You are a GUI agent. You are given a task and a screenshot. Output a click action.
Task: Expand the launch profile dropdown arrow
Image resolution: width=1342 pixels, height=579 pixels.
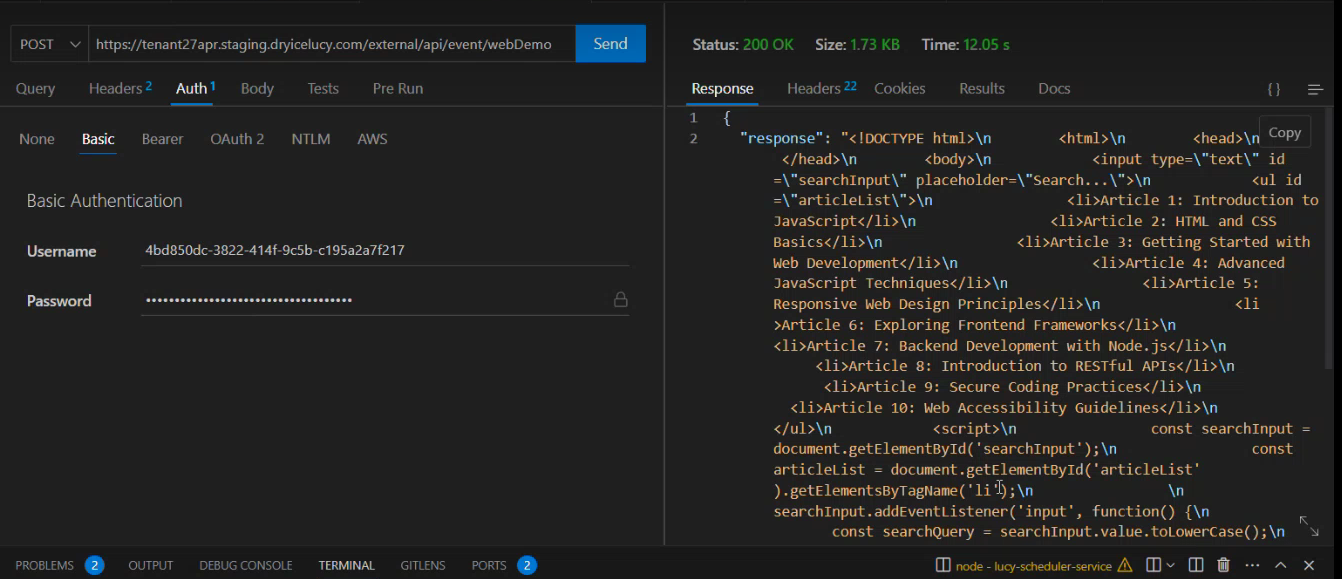pyautogui.click(x=1173, y=565)
